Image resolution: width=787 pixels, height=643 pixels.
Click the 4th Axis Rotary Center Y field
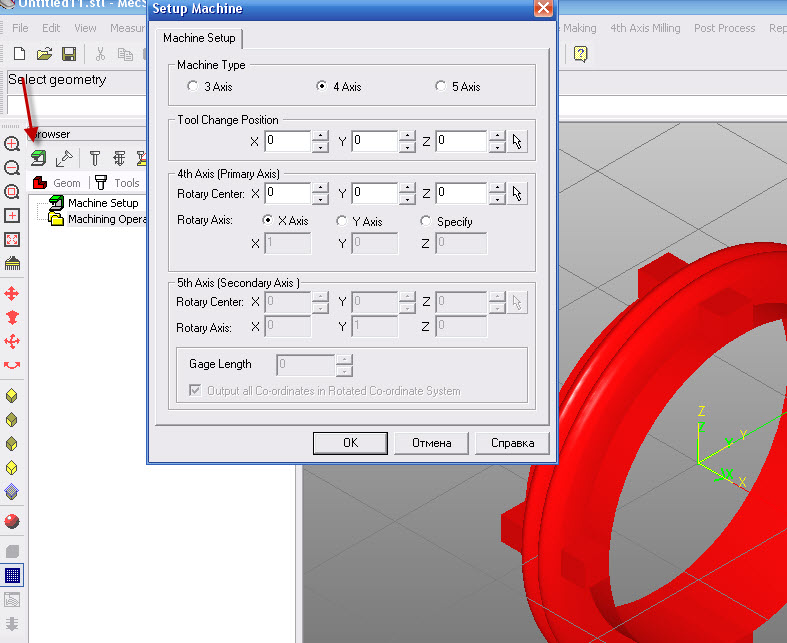[x=375, y=193]
